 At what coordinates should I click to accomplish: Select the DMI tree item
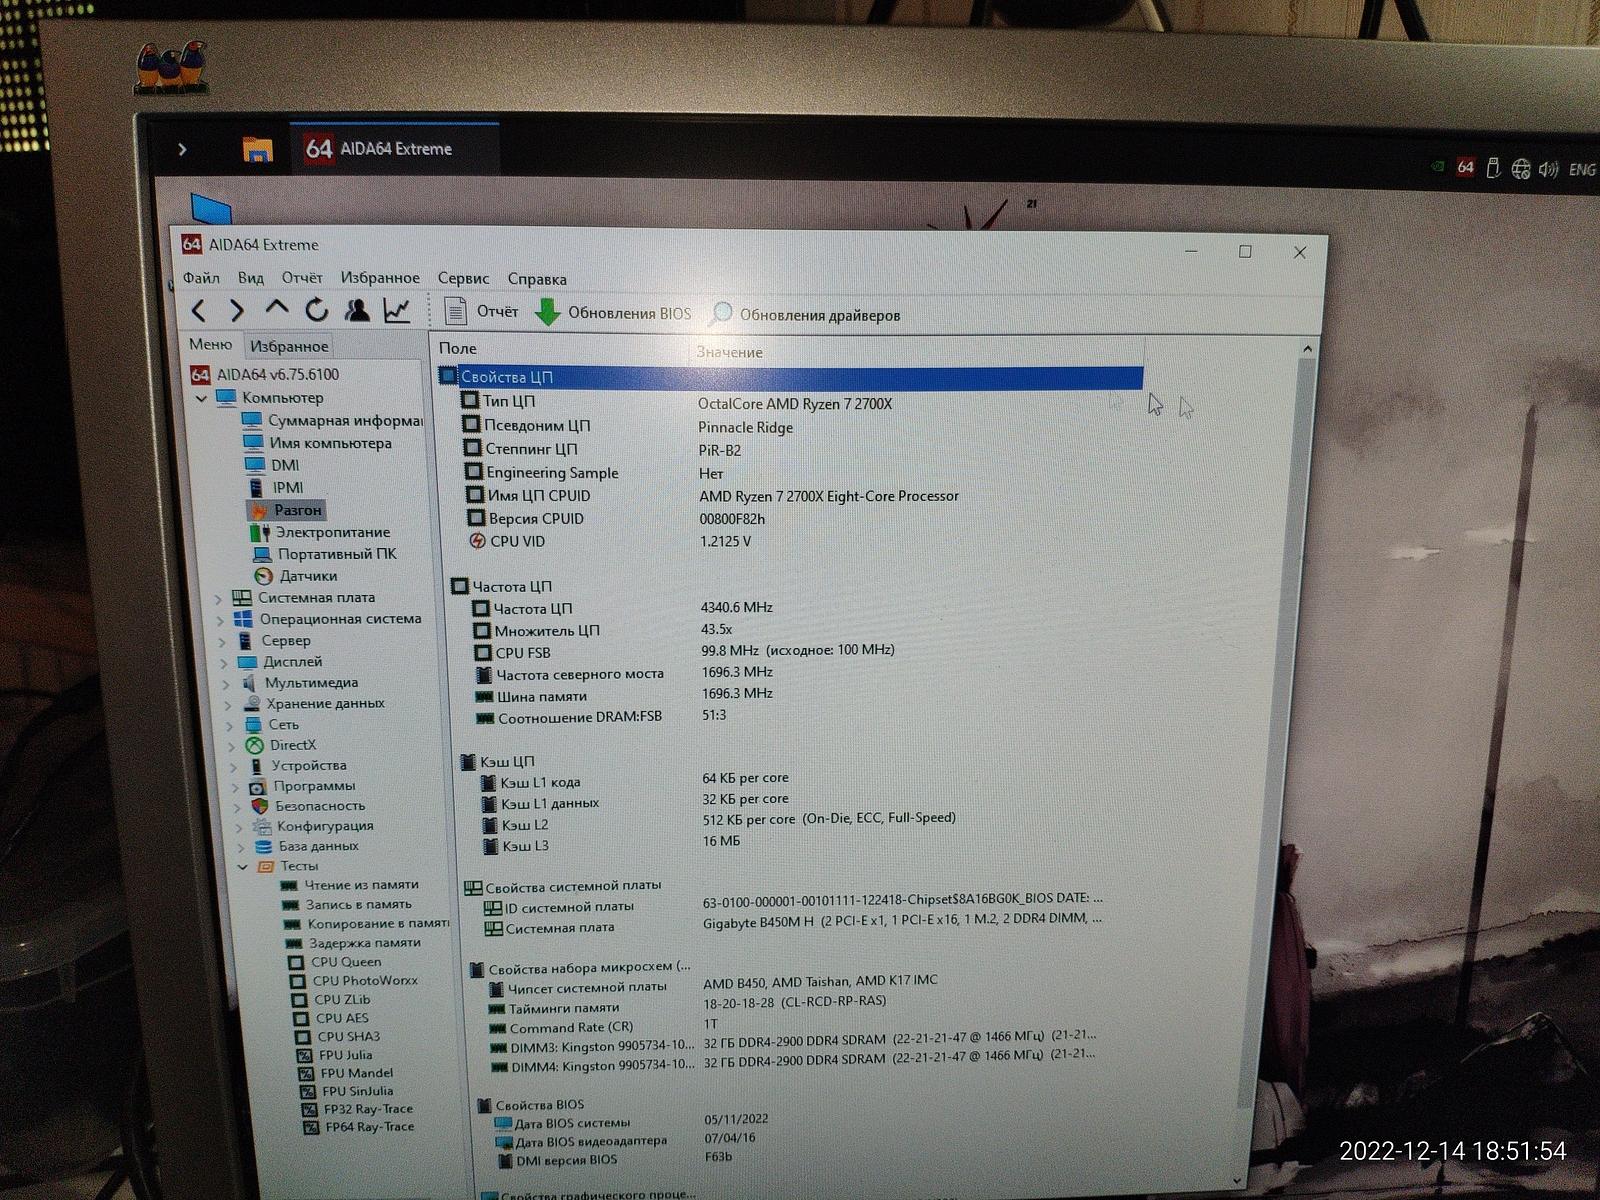272,465
